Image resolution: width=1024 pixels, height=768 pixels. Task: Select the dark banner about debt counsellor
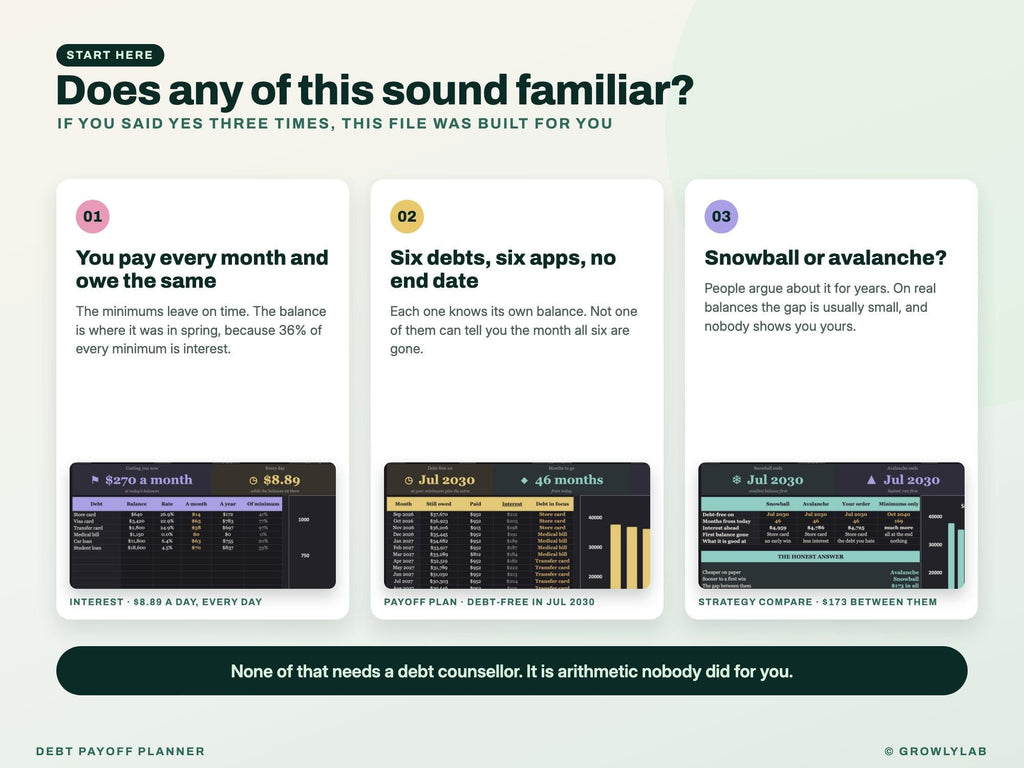511,671
